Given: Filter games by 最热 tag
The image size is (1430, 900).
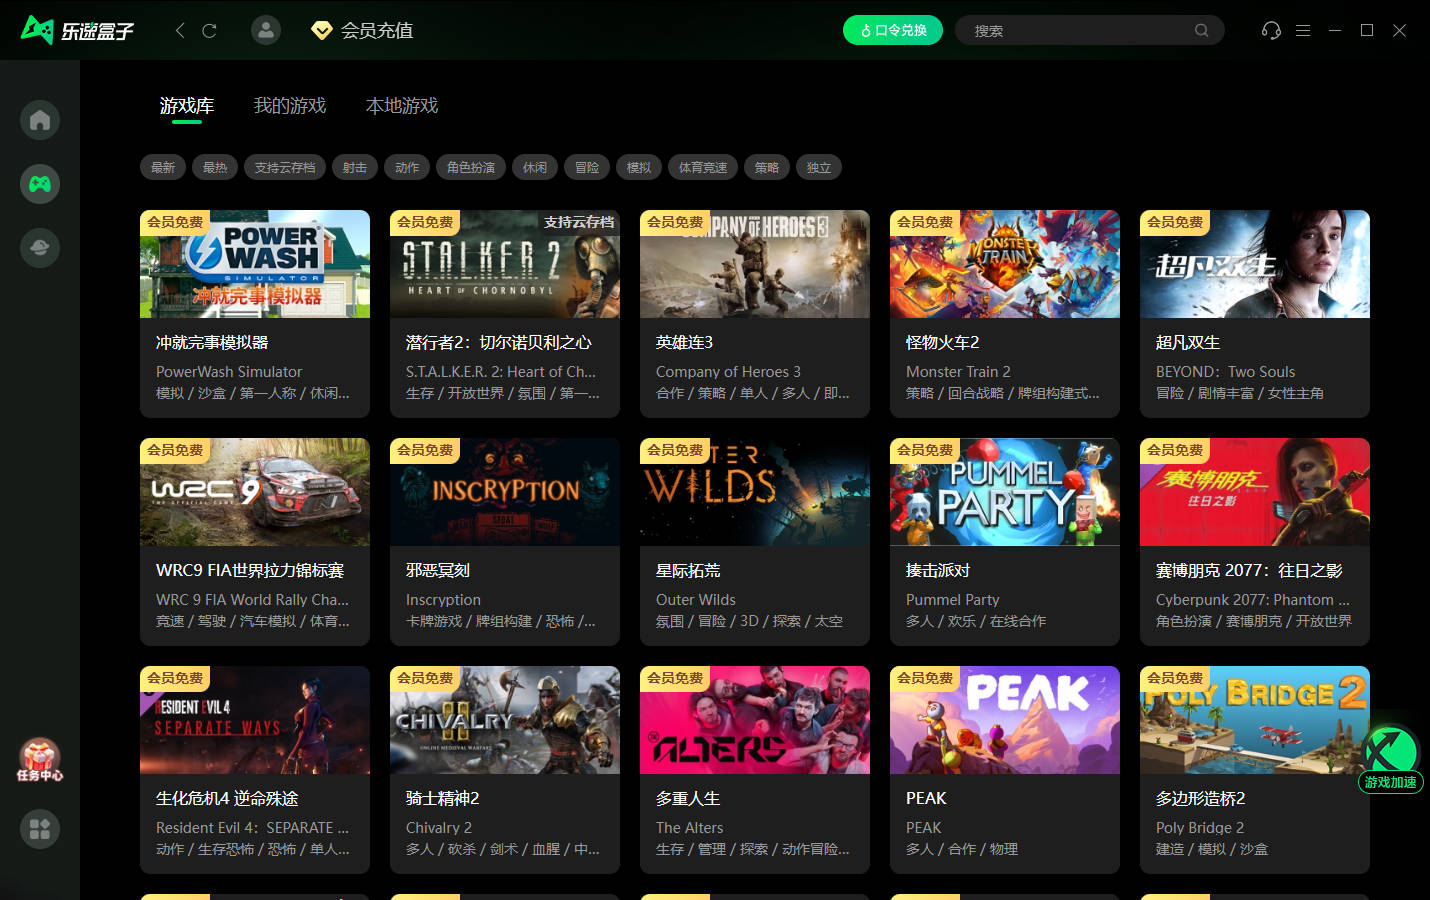Looking at the screenshot, I should click(215, 167).
